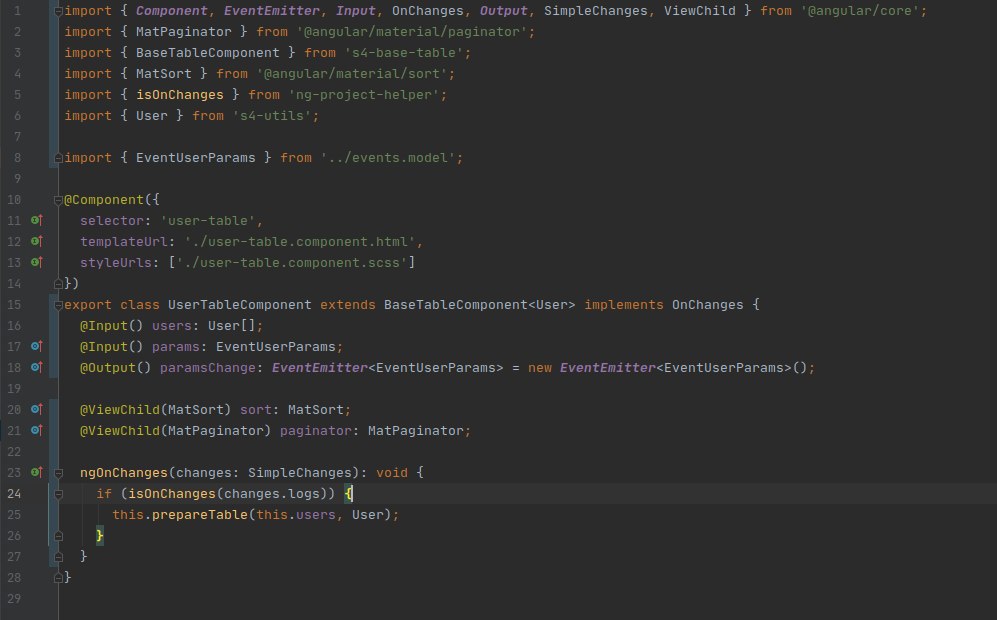Viewport: 997px width, 620px height.
Task: Click the fold end marker on line 27
Action: [58, 557]
